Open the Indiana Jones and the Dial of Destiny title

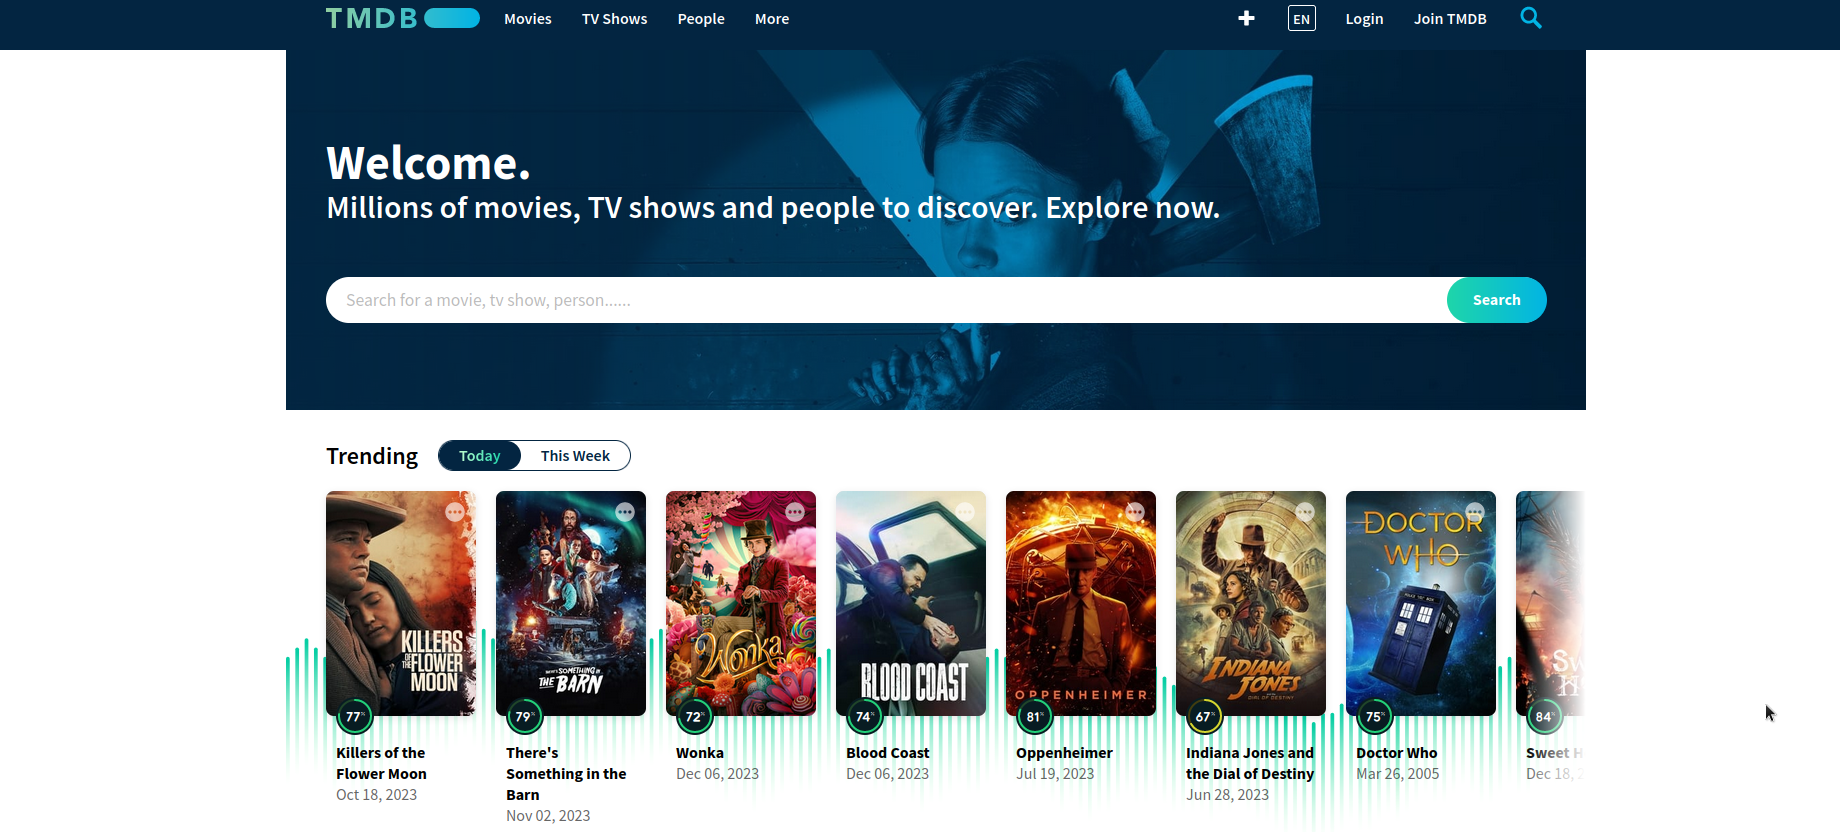point(1250,763)
